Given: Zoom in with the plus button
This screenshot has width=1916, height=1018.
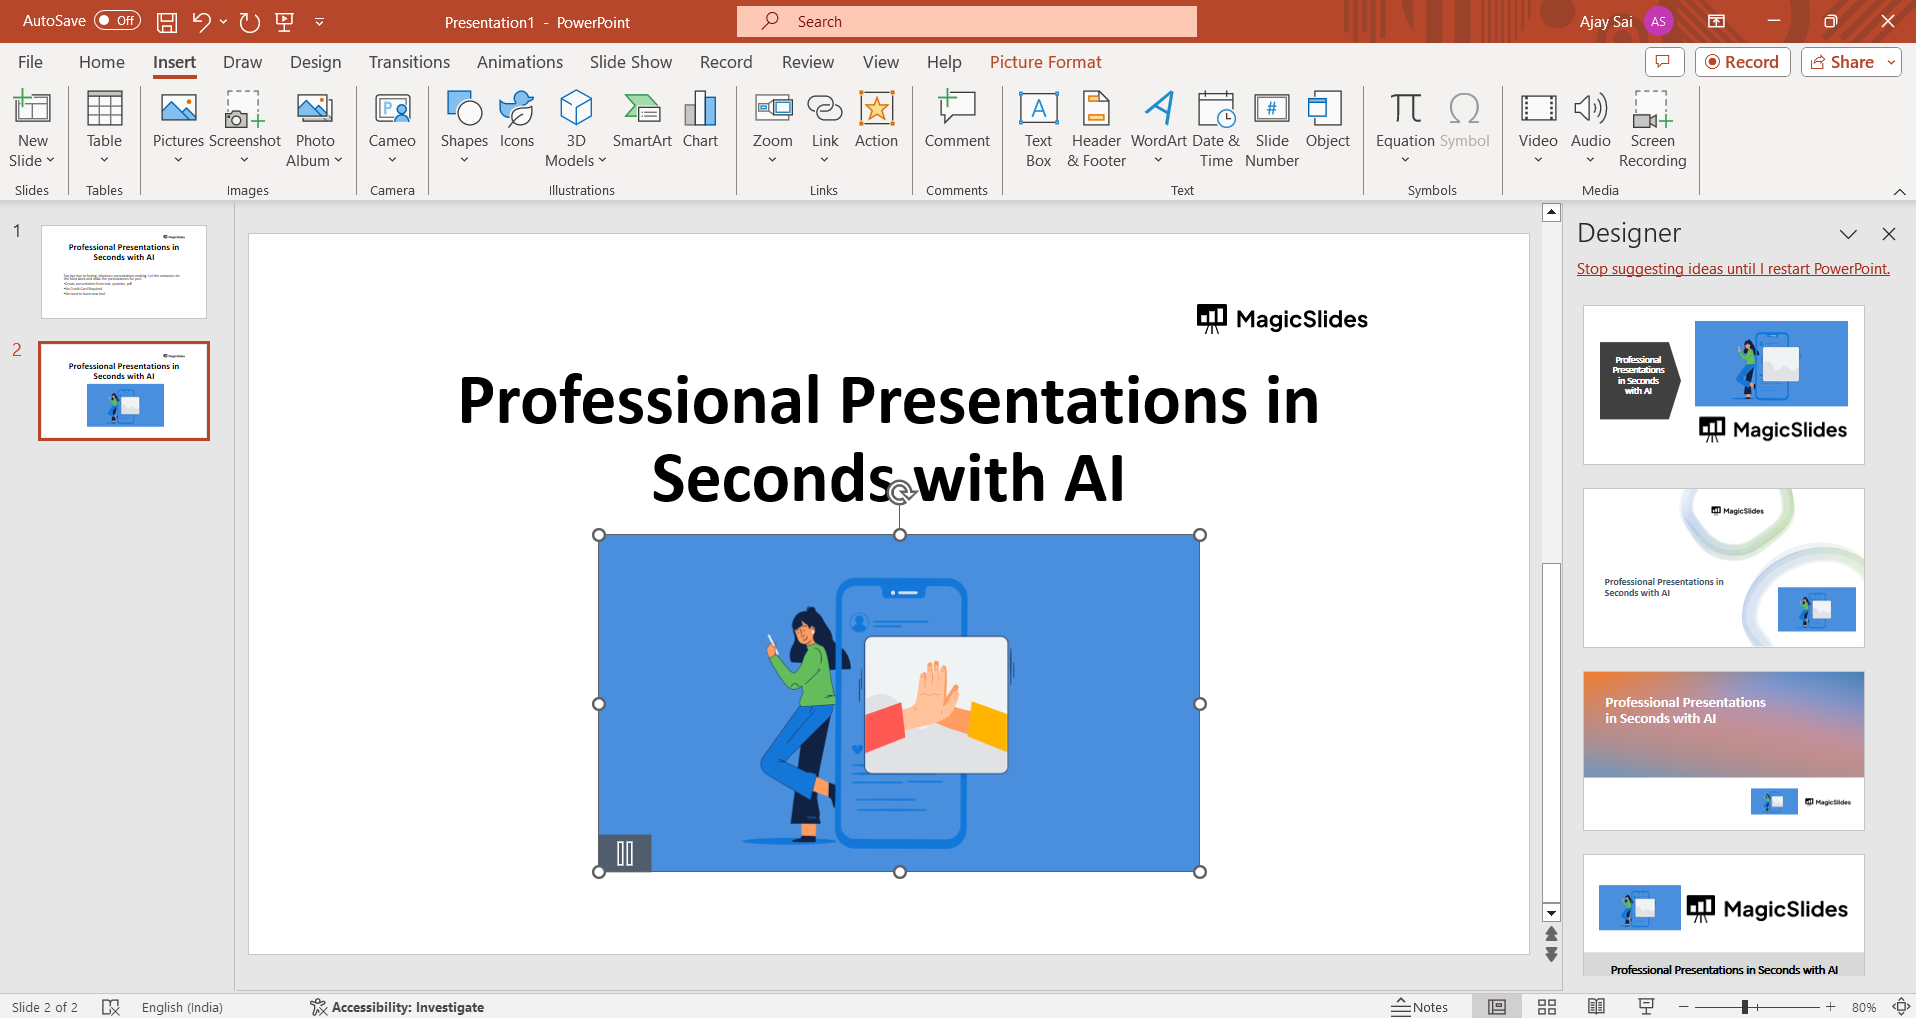Looking at the screenshot, I should click(x=1830, y=1007).
